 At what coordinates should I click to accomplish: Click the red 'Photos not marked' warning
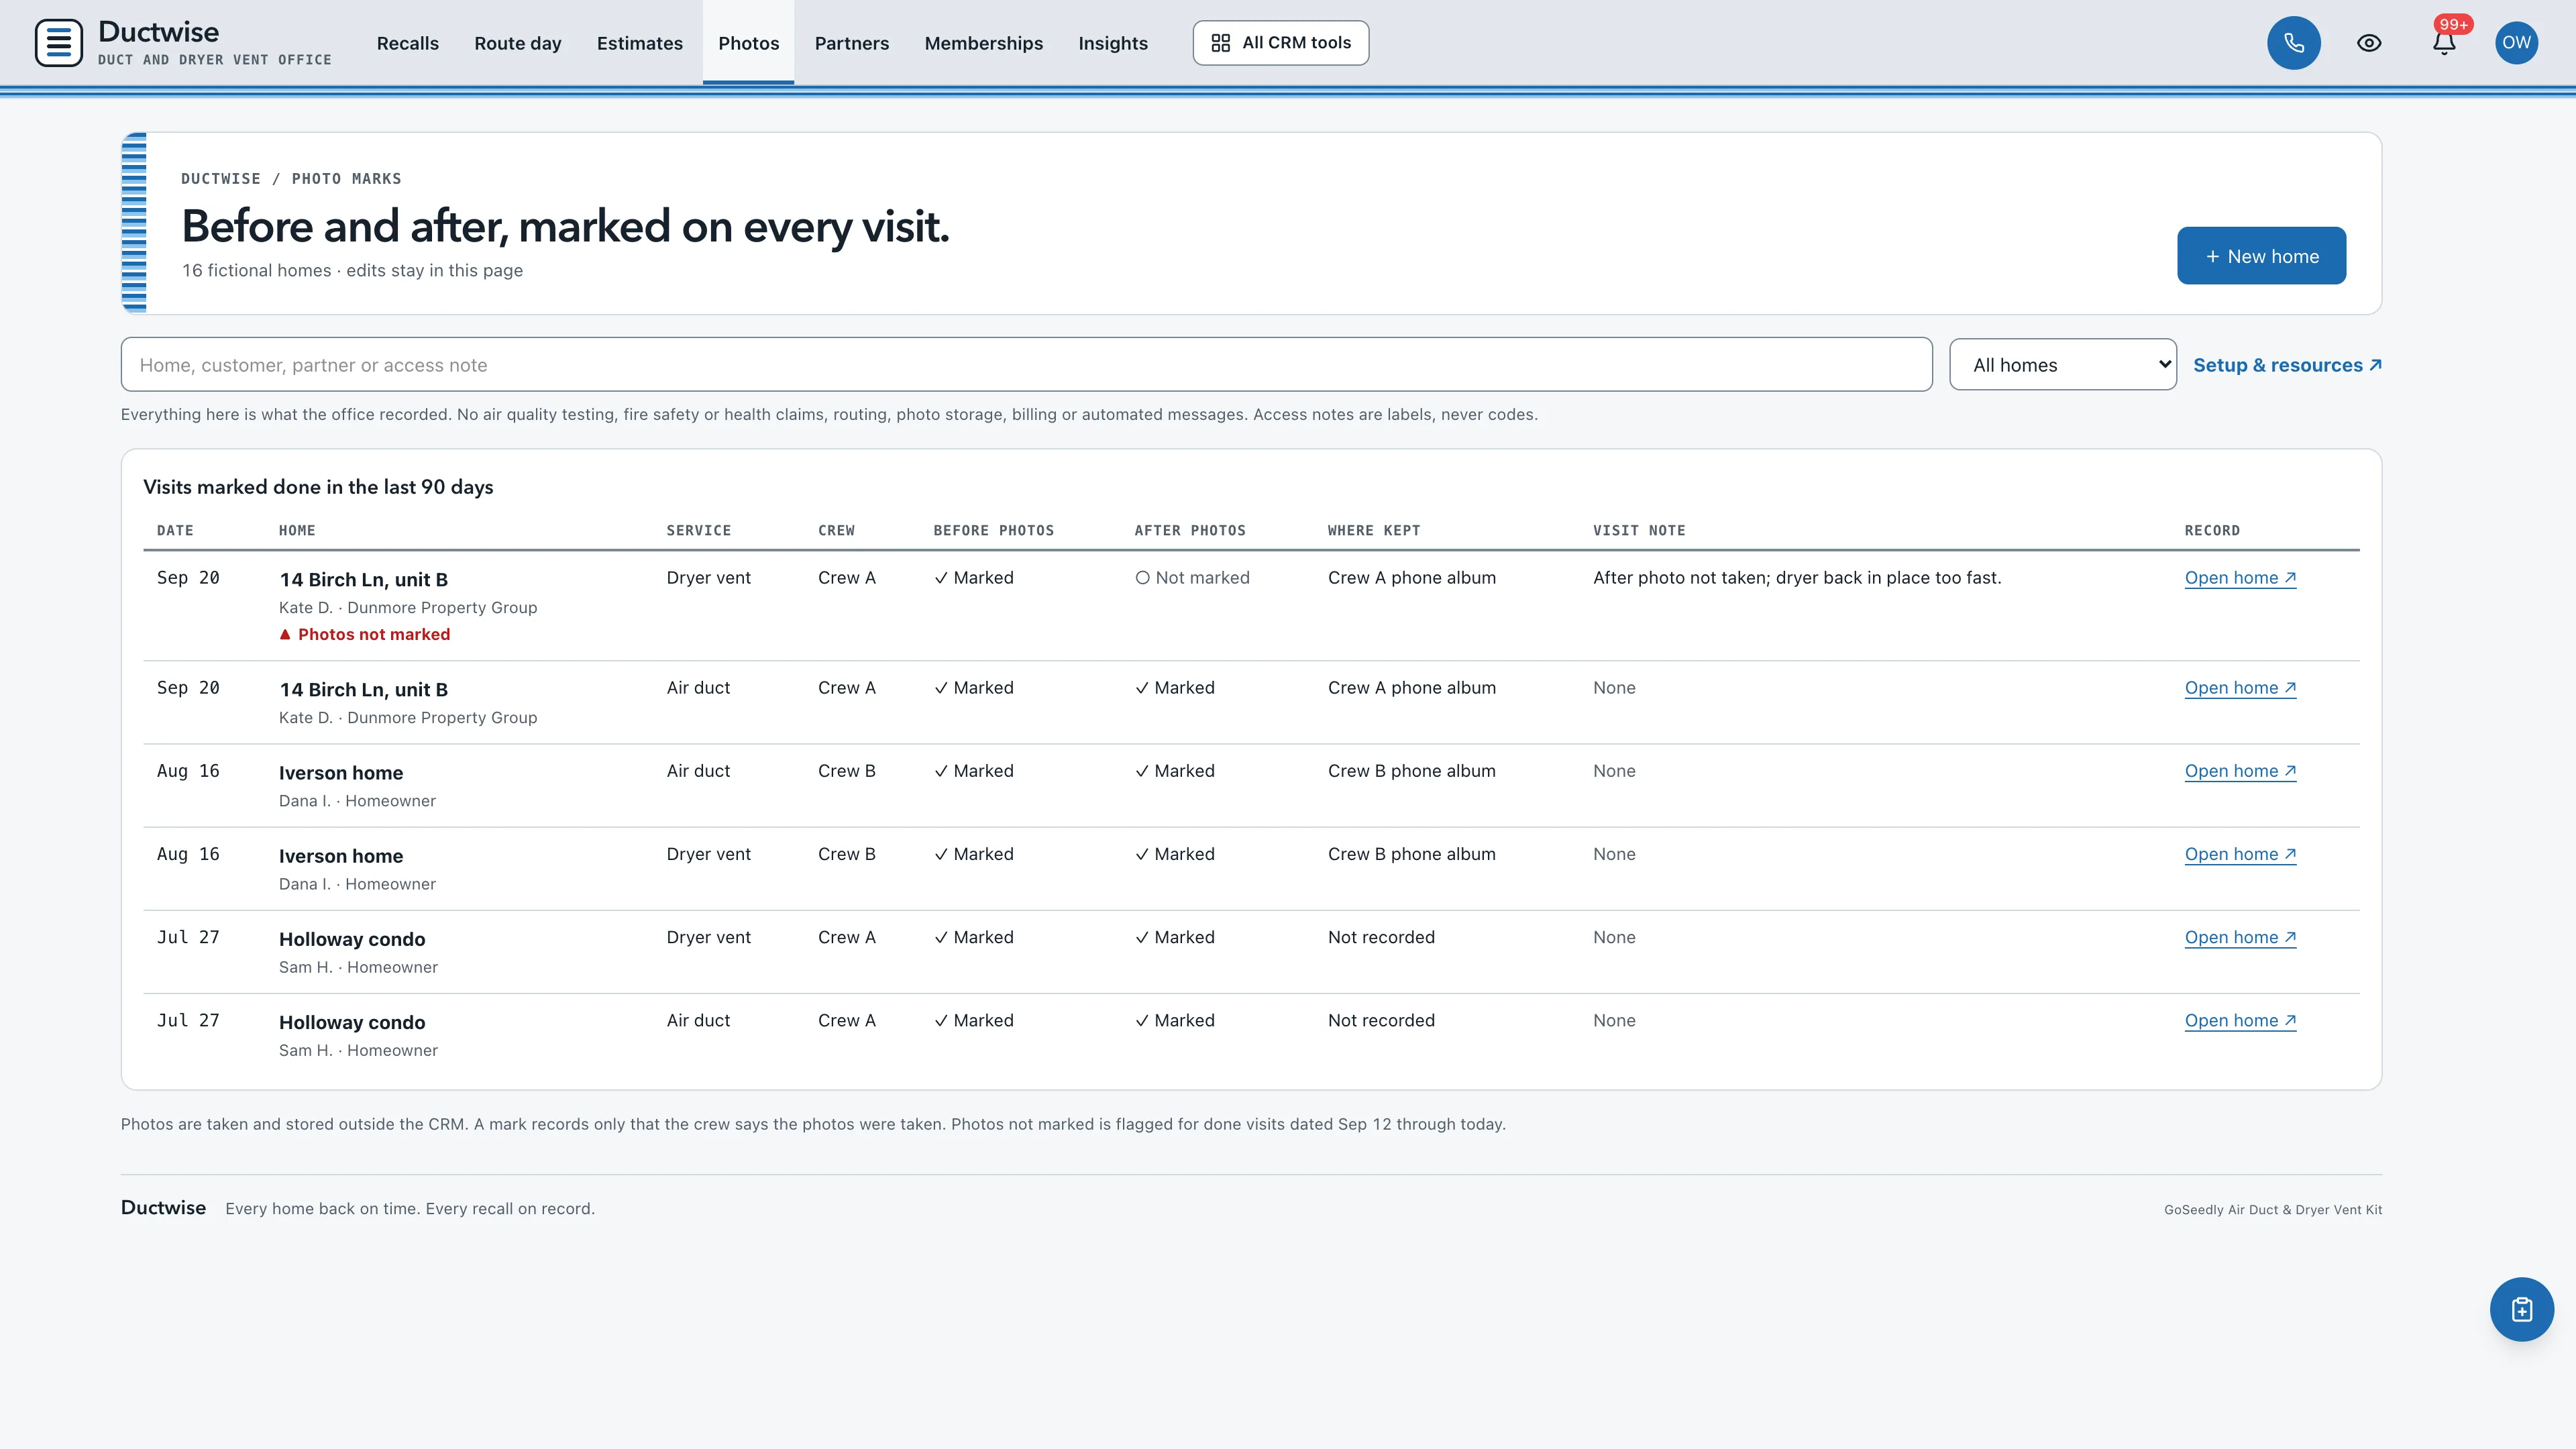[364, 634]
